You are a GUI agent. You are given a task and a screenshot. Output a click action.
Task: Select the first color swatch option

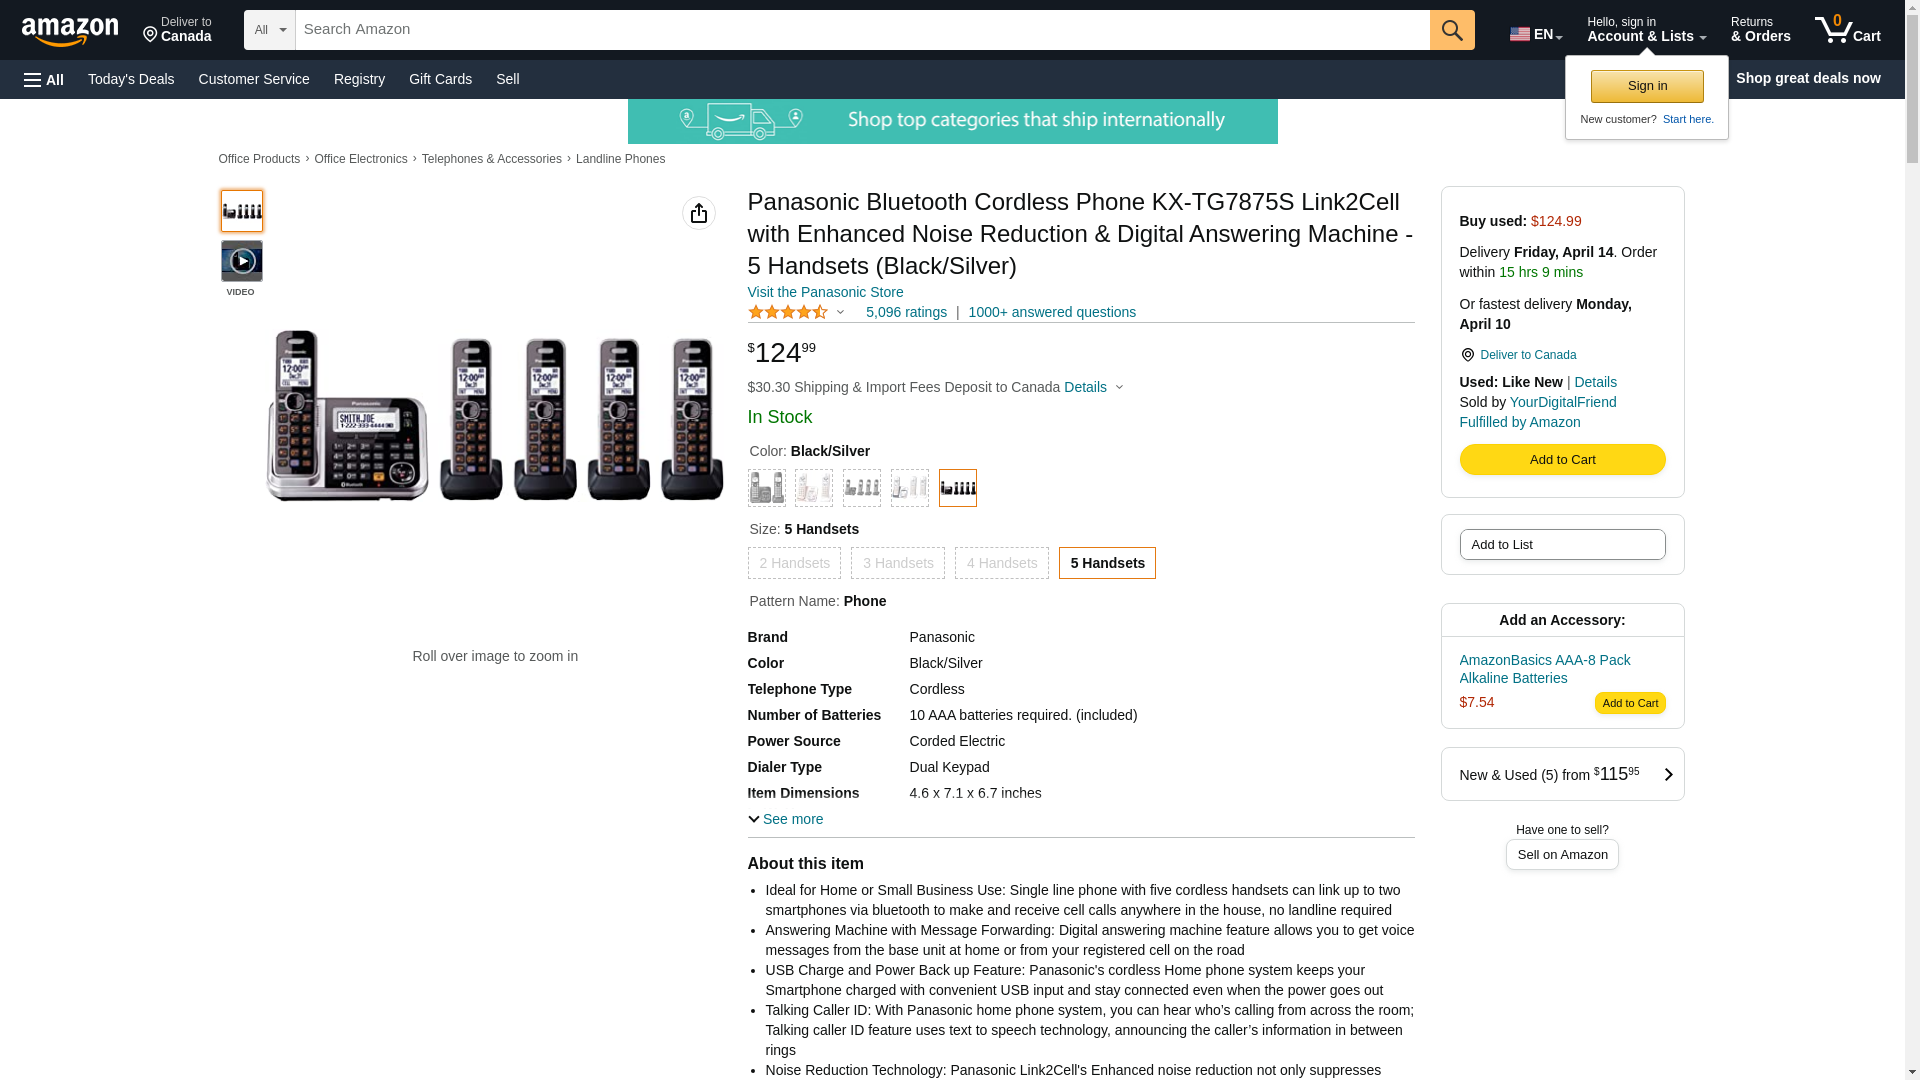[767, 488]
